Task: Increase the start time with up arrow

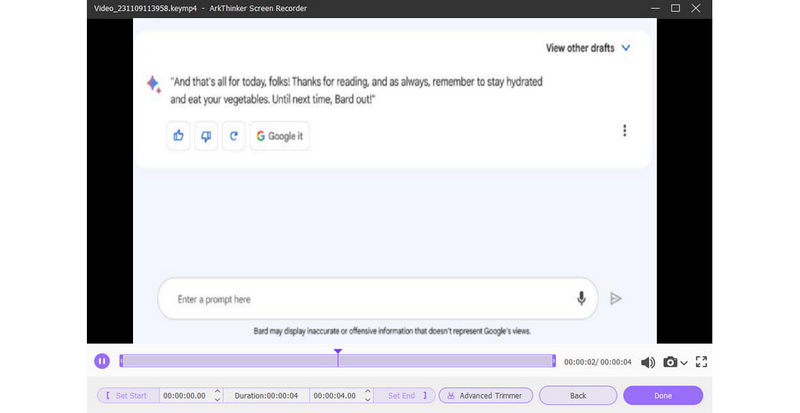Action: 217,392
